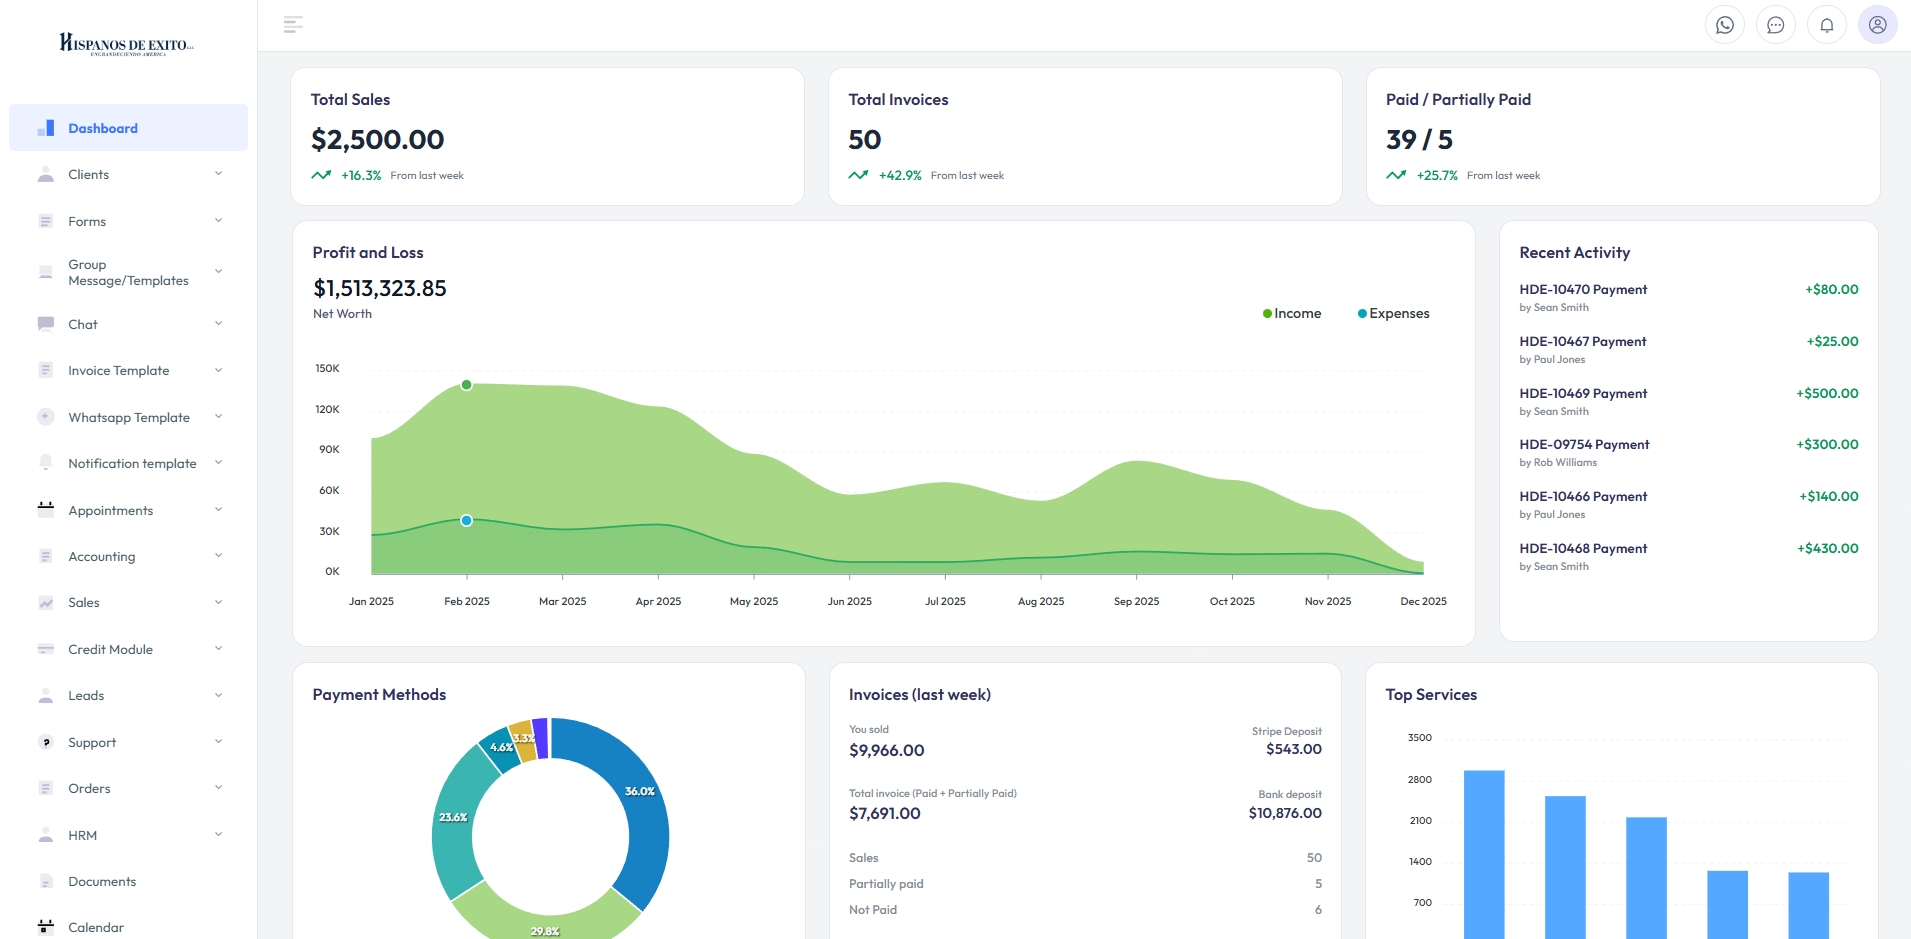Click the Appointments icon in sidebar
This screenshot has height=939, width=1911.
(46, 510)
